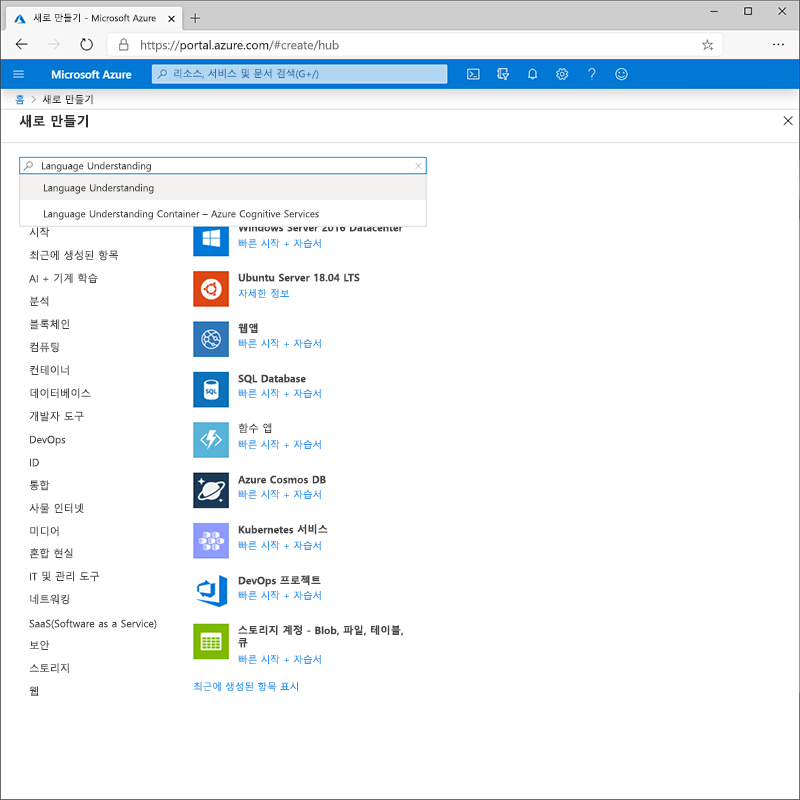This screenshot has width=800, height=800.
Task: Click the DevOps 프로젝트 icon
Action: click(211, 591)
